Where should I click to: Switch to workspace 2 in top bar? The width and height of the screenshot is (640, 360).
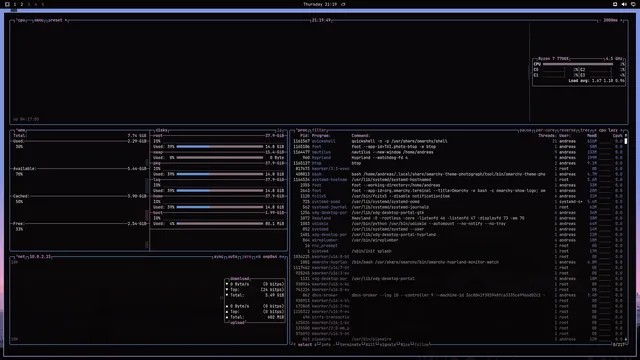[x=22, y=4]
